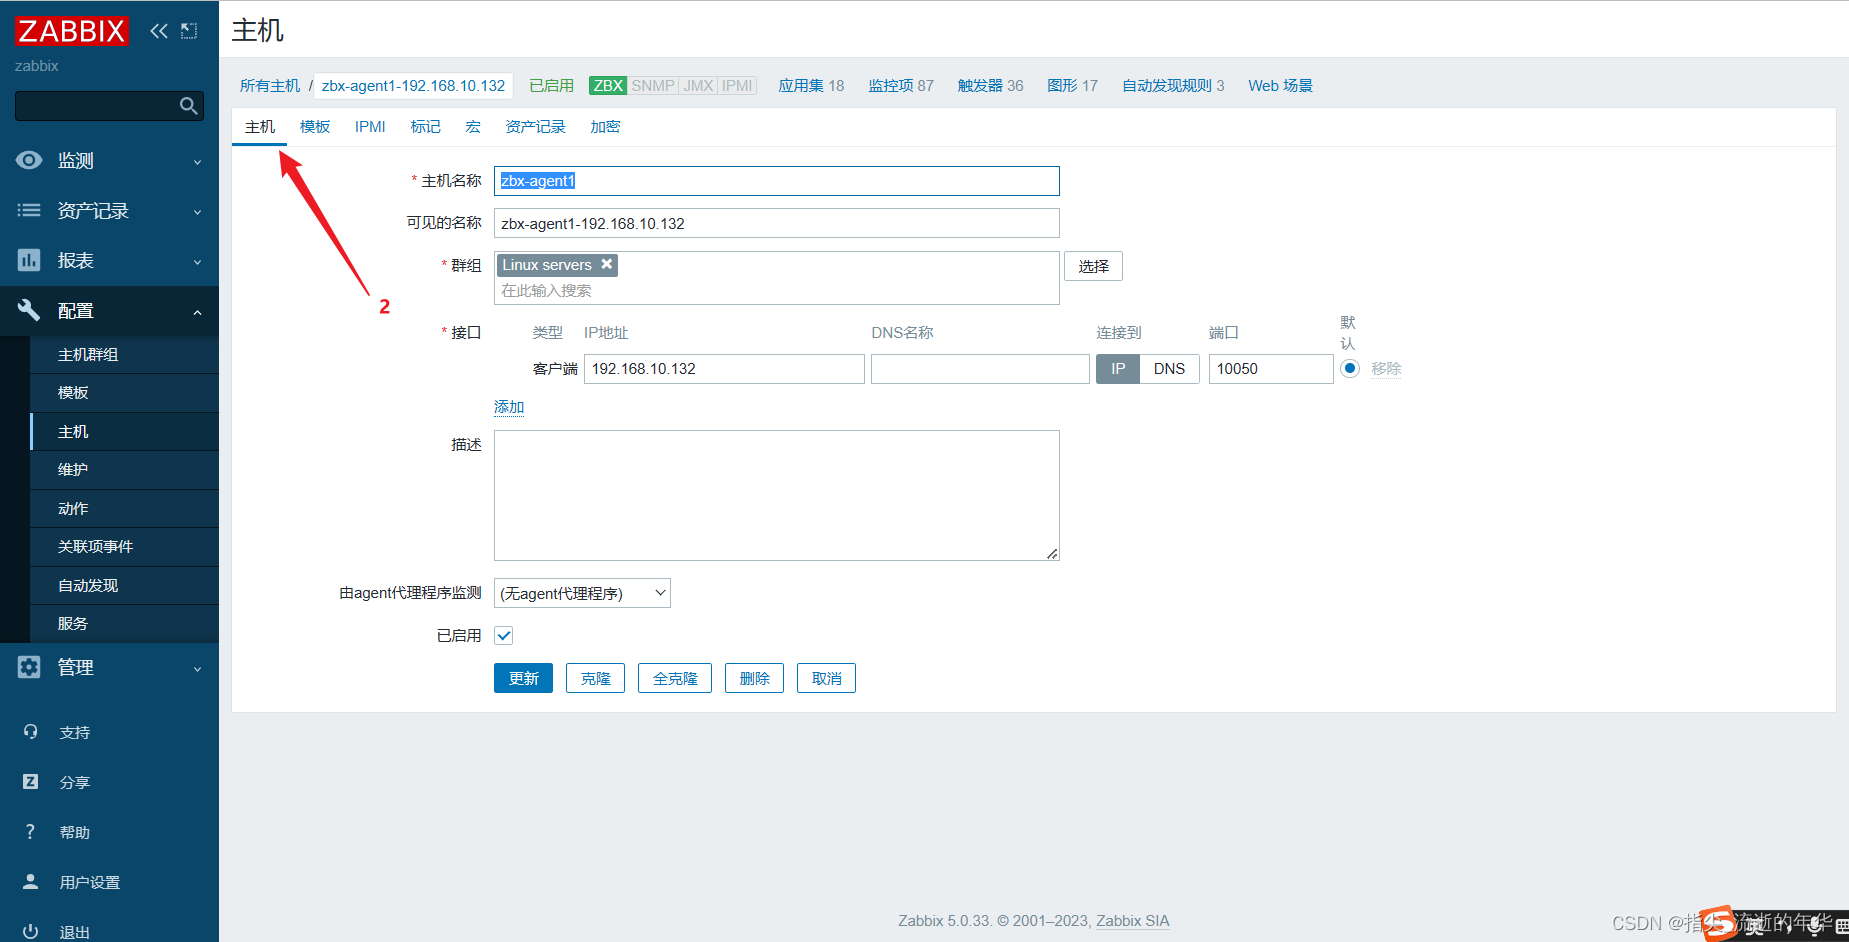1849x942 pixels.
Task: Open Web 场景 link
Action: click(1280, 86)
